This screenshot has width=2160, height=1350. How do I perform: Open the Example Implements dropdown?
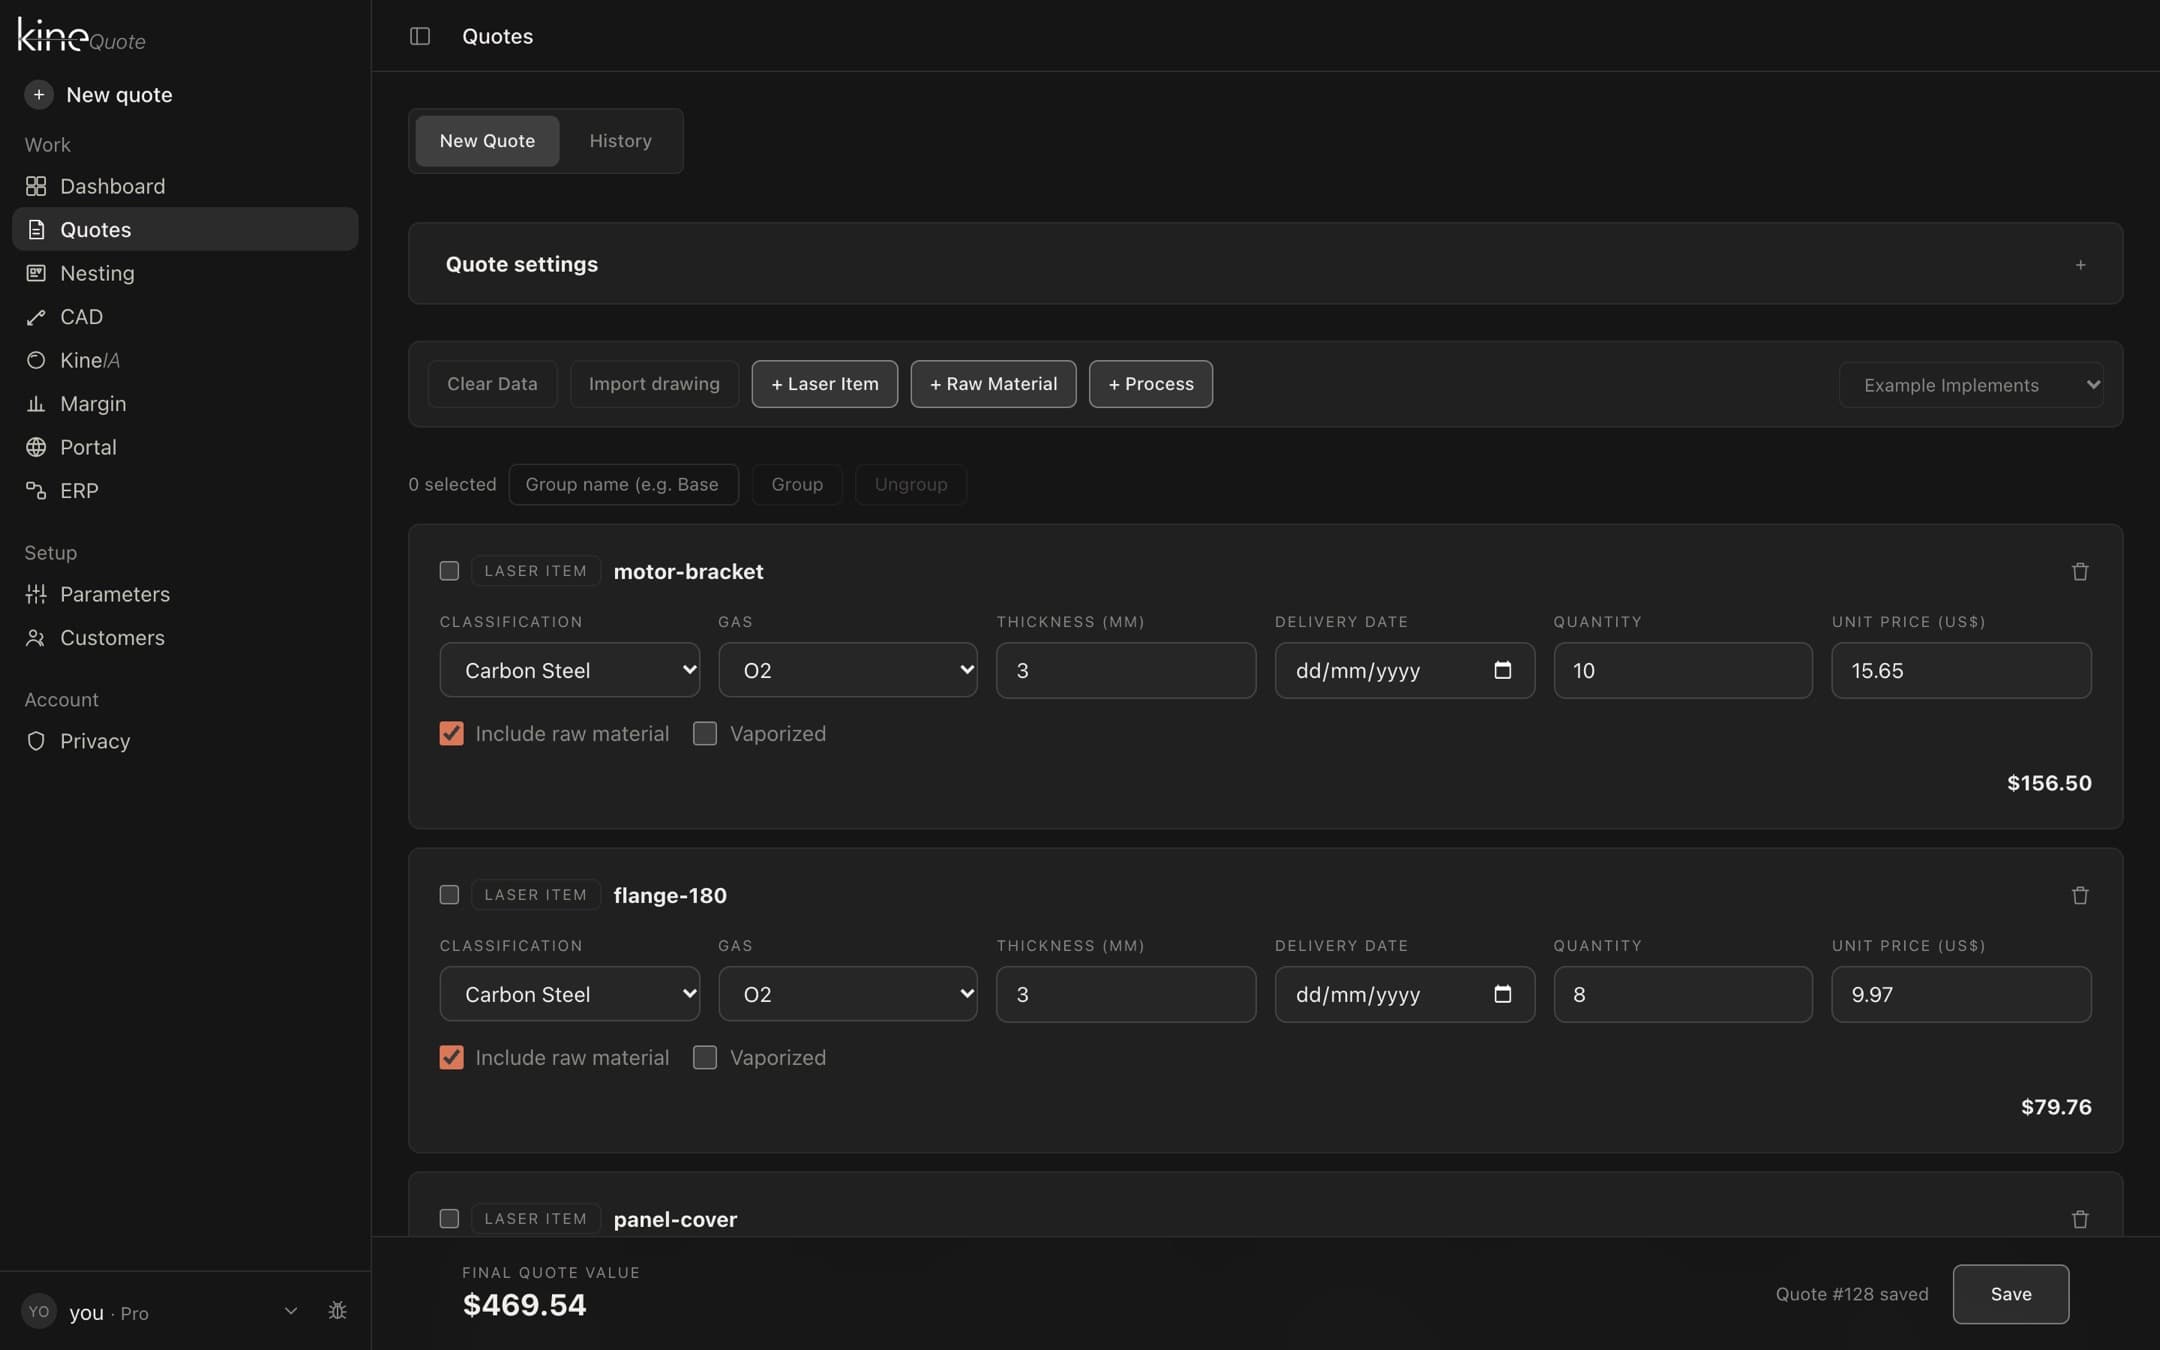[x=1971, y=385]
